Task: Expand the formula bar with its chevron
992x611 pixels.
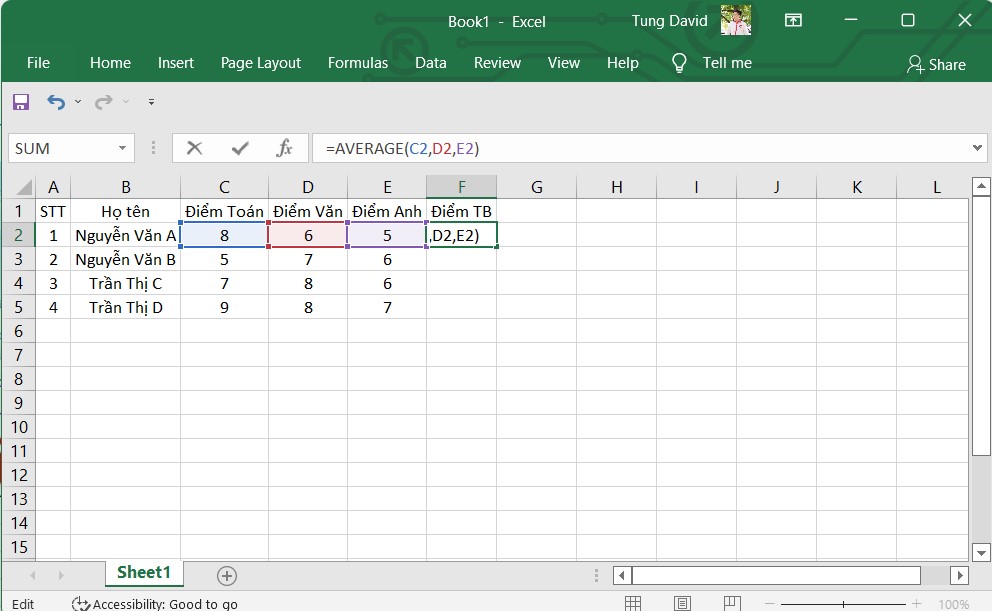Action: tap(977, 148)
